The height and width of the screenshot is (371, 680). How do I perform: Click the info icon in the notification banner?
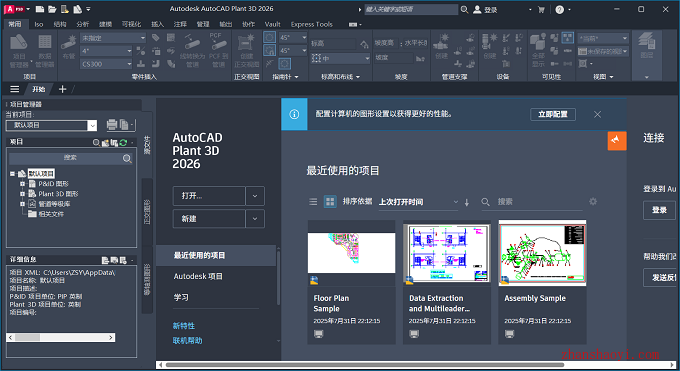tap(294, 115)
